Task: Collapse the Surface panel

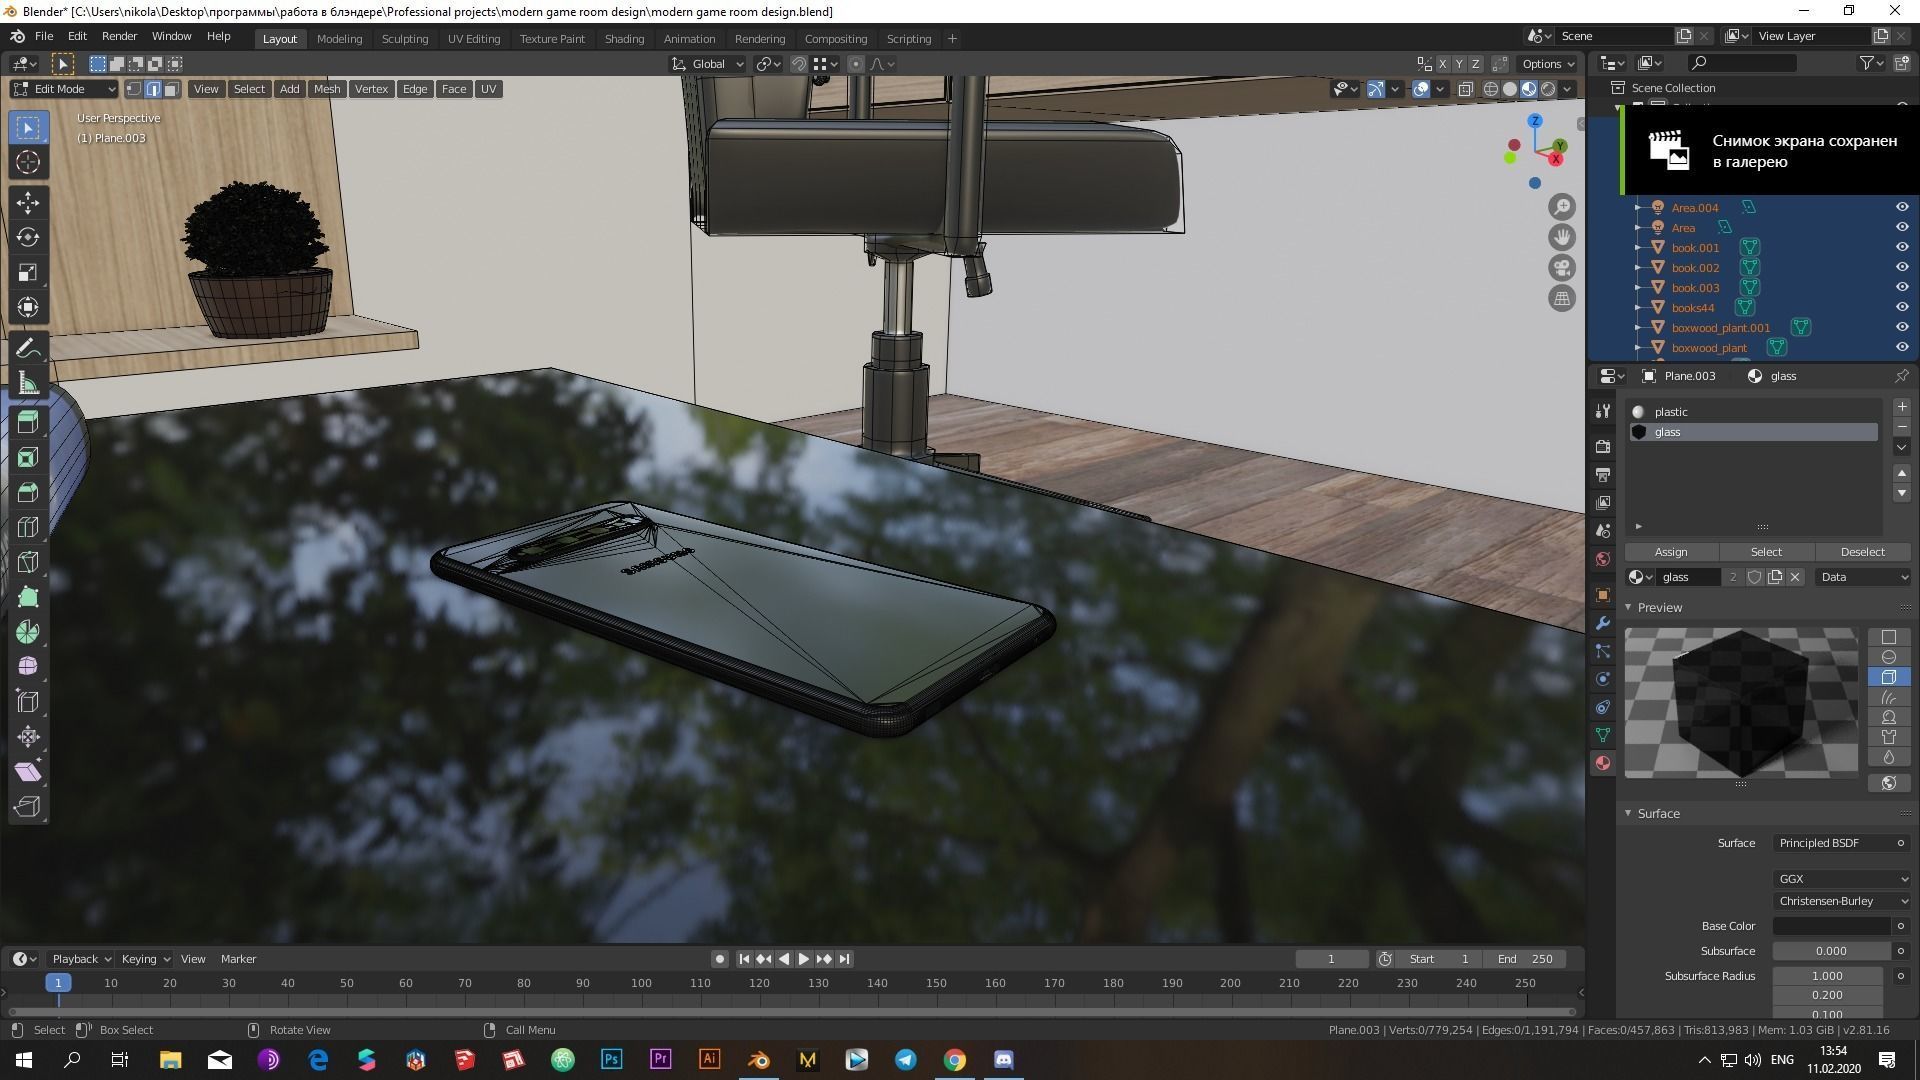Action: (1628, 813)
